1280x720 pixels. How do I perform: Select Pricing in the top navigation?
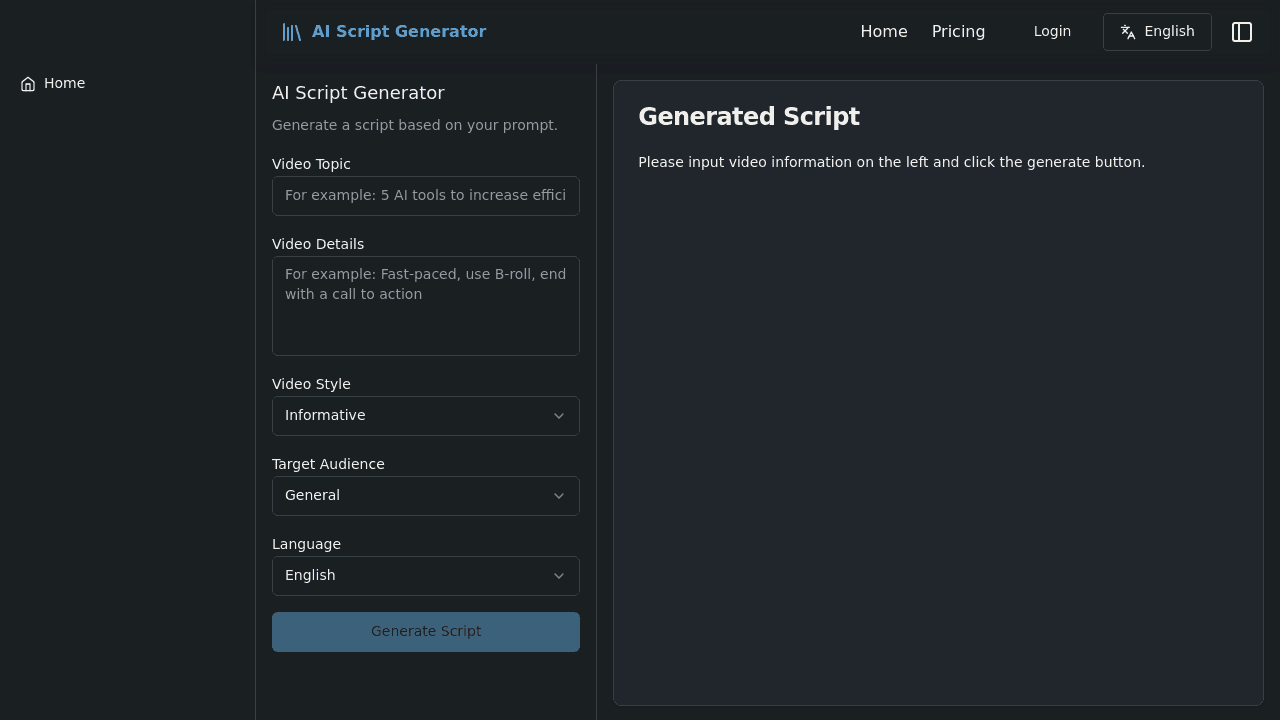[958, 31]
